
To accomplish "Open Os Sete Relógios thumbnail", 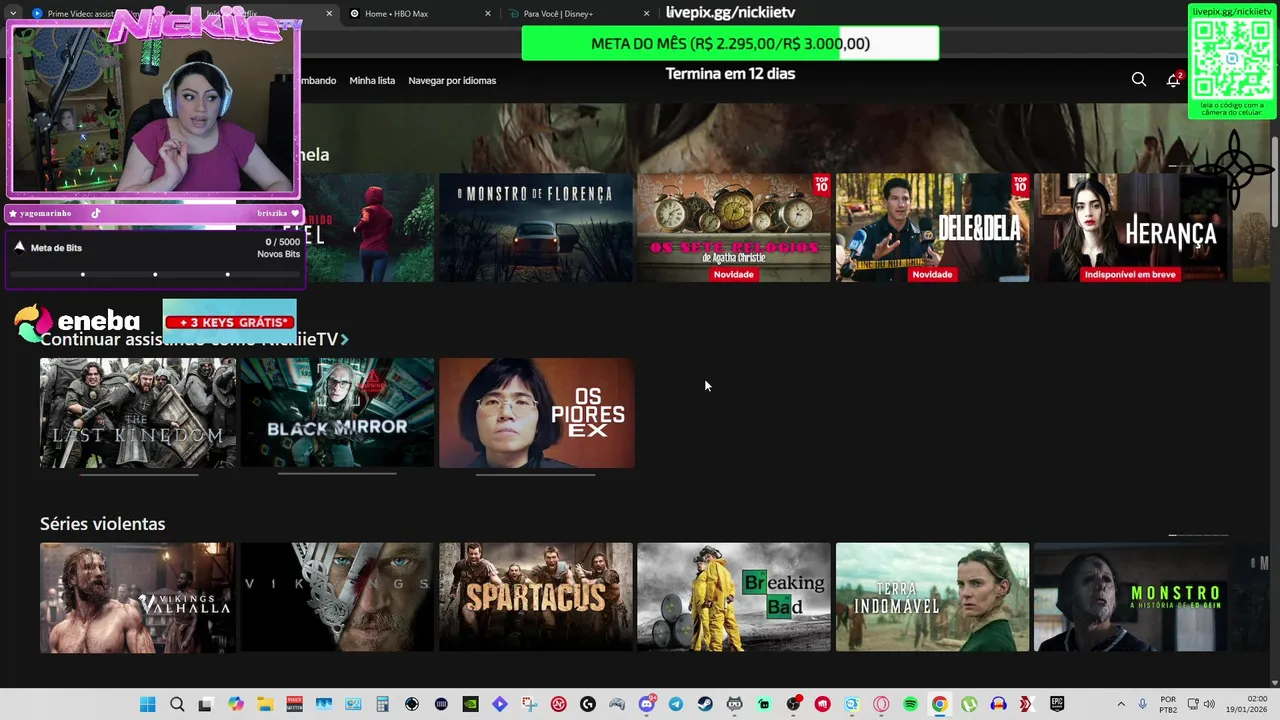I will 734,228.
